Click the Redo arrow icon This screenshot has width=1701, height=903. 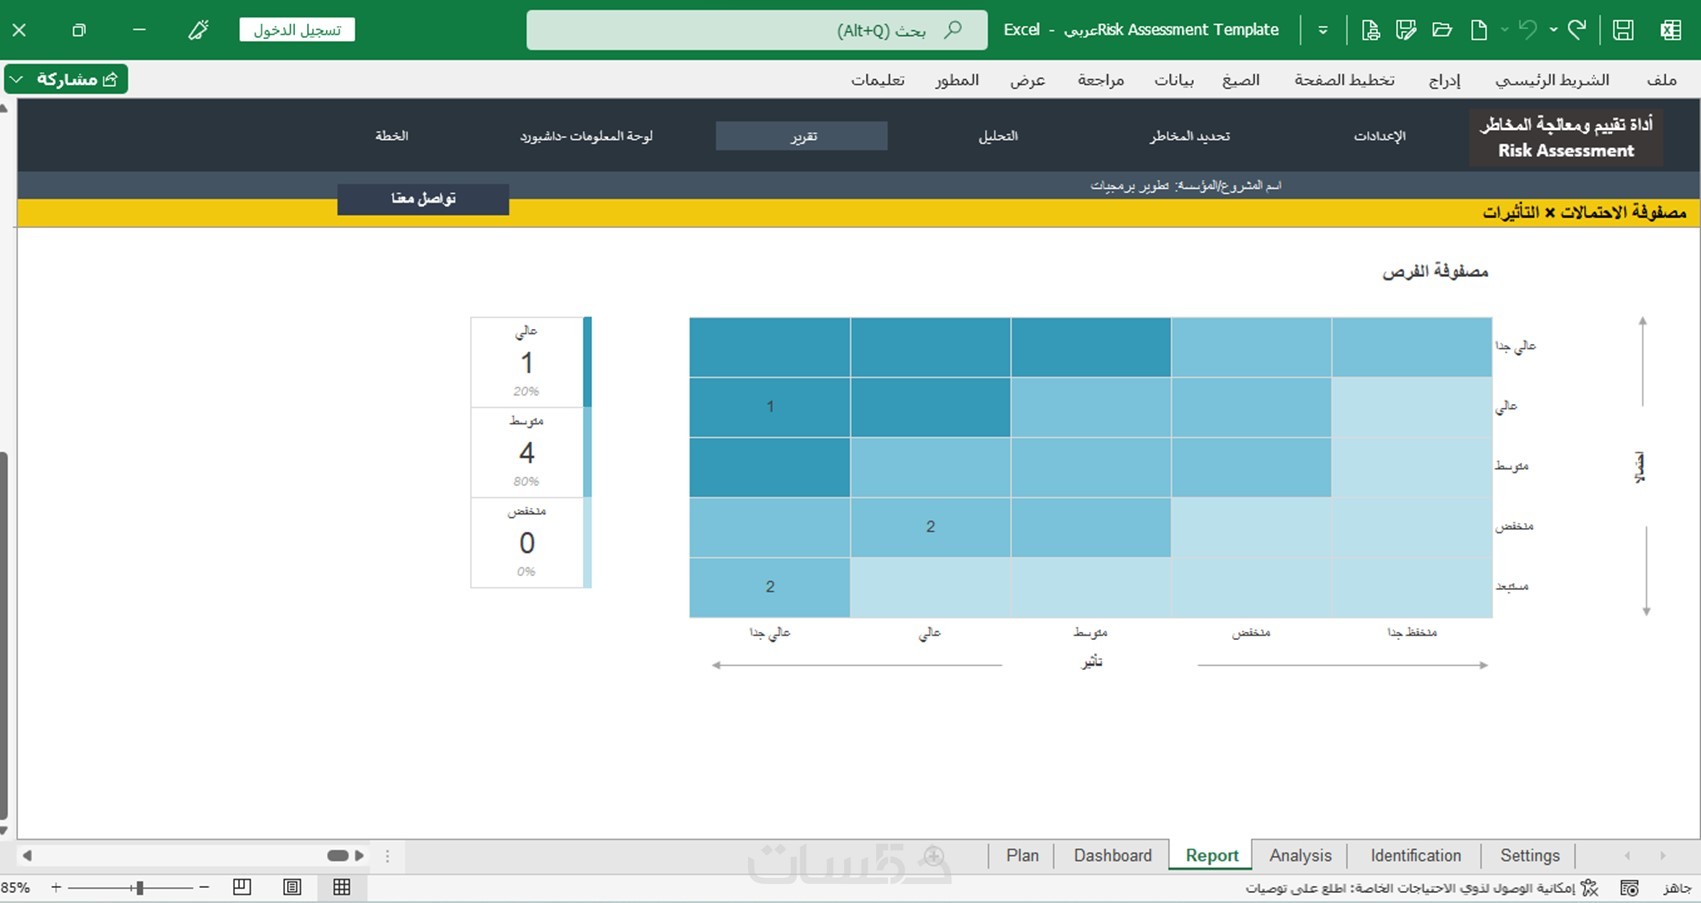pyautogui.click(x=1577, y=30)
